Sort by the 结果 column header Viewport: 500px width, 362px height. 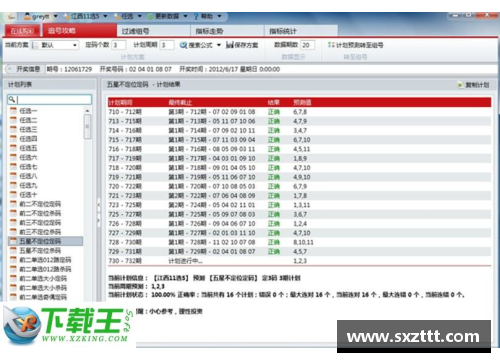click(x=274, y=102)
